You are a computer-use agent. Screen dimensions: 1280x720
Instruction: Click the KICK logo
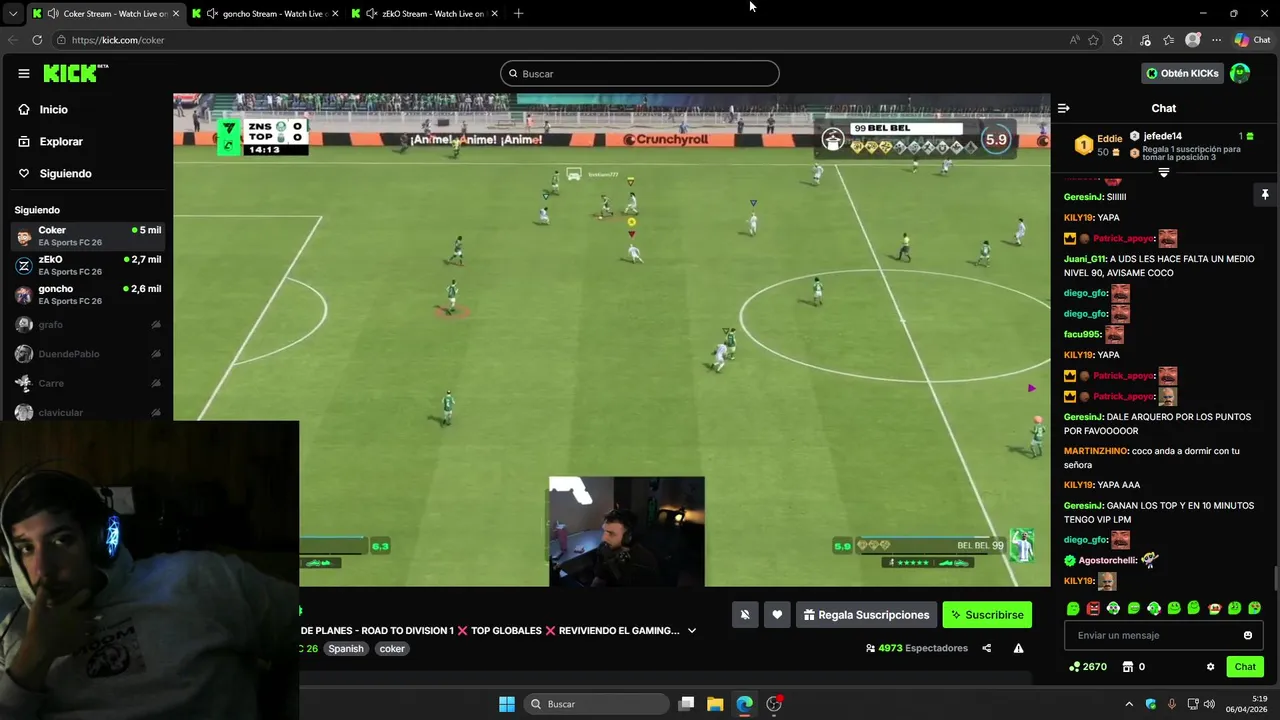point(75,73)
